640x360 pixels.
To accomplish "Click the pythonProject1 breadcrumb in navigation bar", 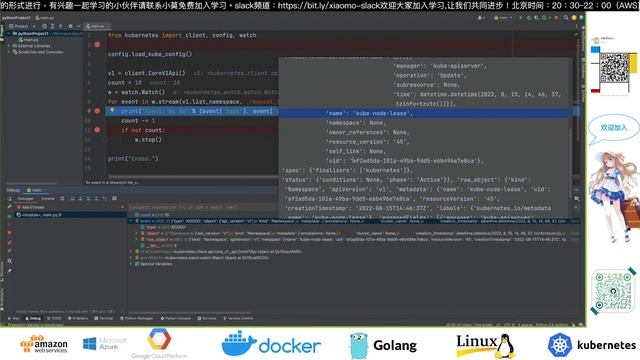I will pos(16,18).
